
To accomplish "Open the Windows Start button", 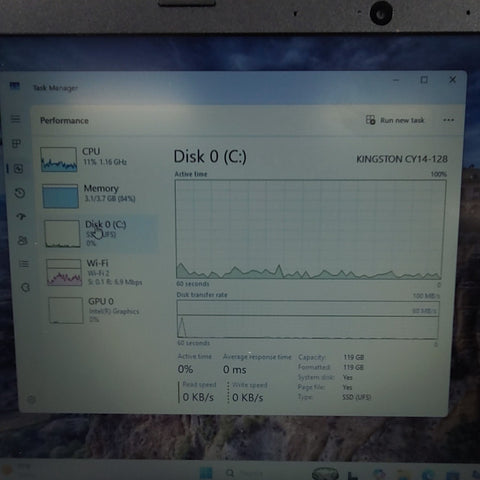I will click(x=206, y=473).
